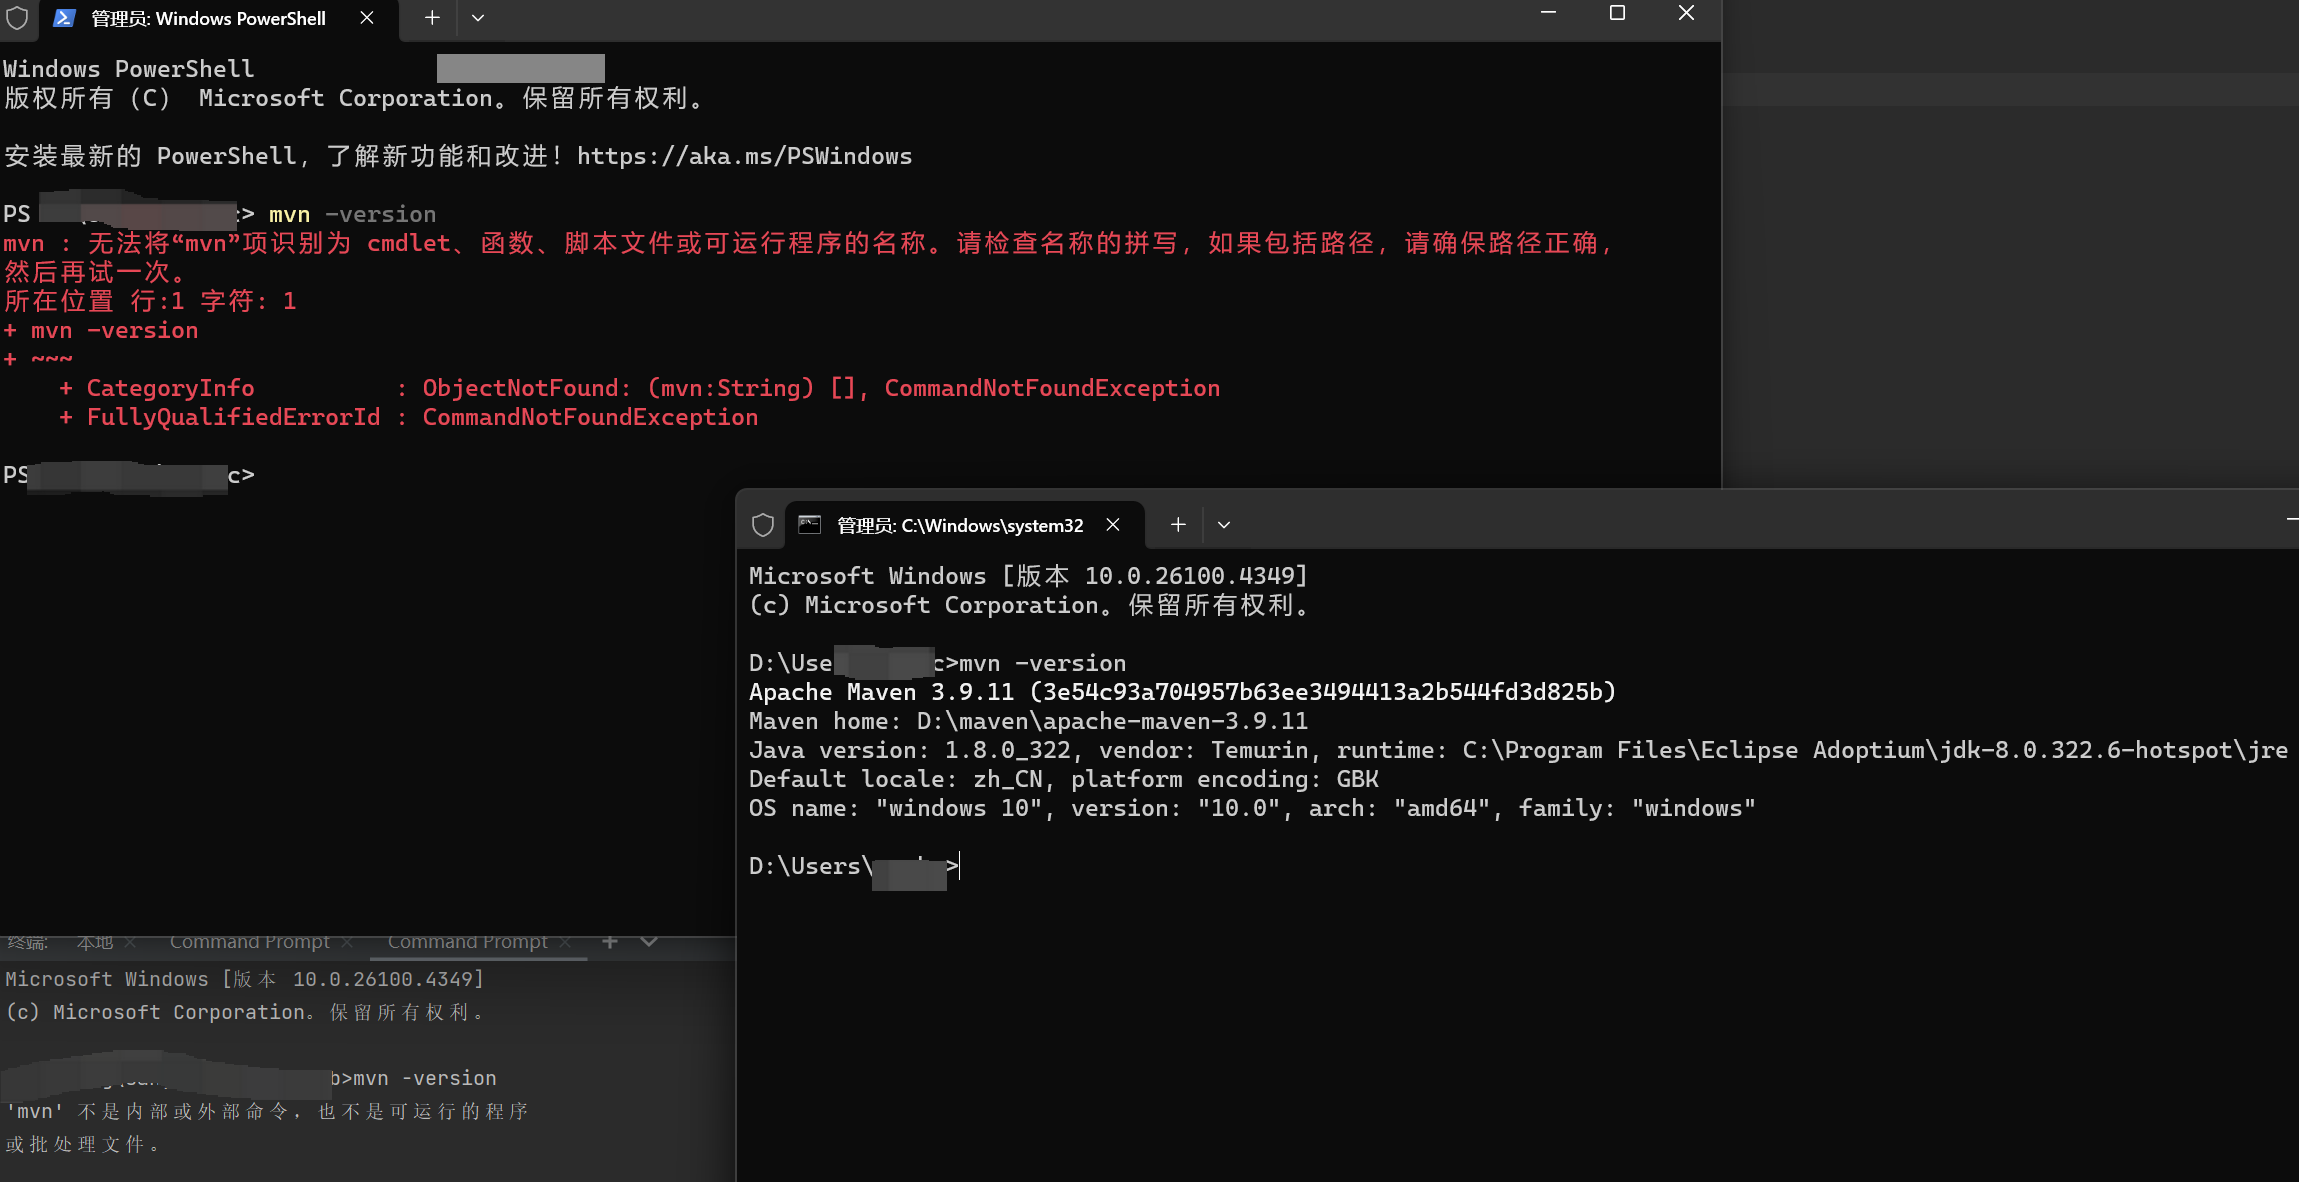Select the 管理员: C:\Windows\system32 tab
The image size is (2299, 1182).
pyautogui.click(x=965, y=525)
